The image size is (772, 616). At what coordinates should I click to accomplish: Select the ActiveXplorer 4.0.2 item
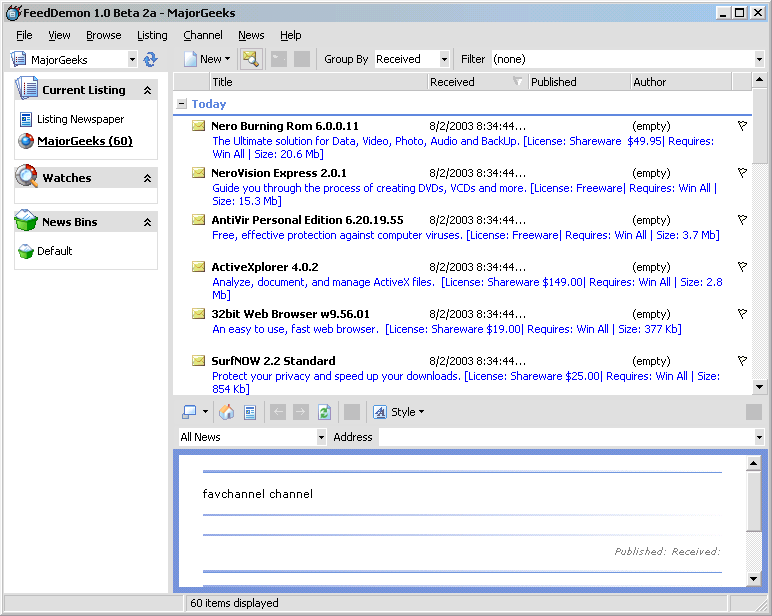(x=265, y=267)
